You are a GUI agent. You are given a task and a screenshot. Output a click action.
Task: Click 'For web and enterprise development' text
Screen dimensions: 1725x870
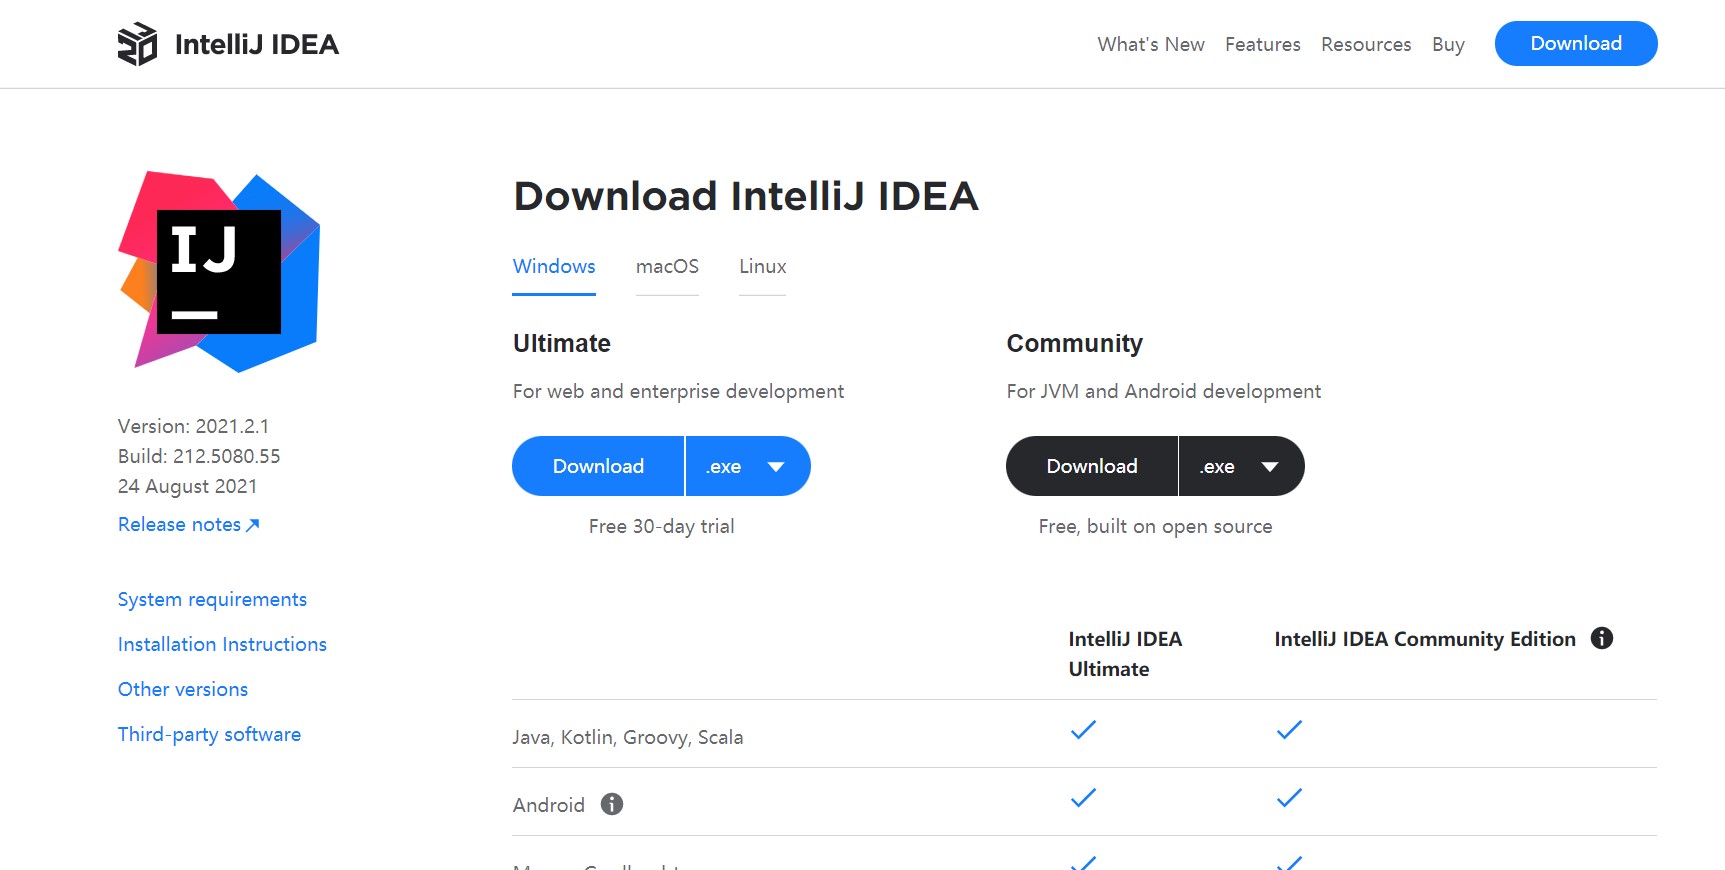[x=678, y=391]
